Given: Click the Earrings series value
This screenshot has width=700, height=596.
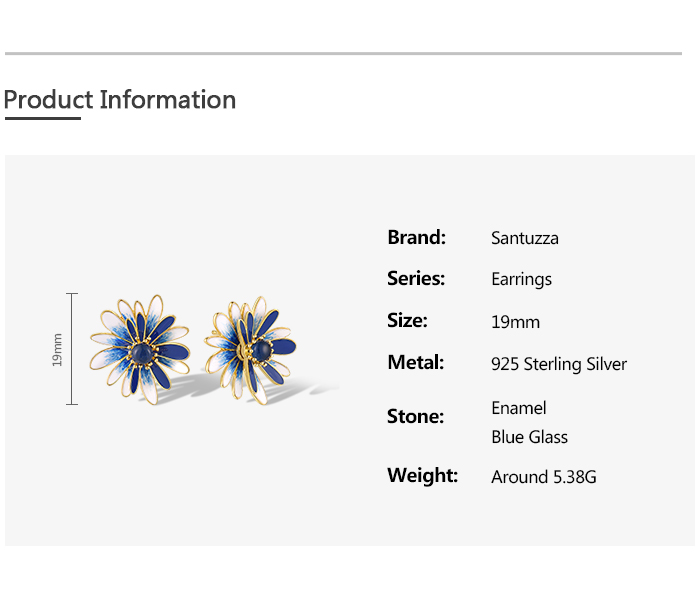Looking at the screenshot, I should [521, 280].
